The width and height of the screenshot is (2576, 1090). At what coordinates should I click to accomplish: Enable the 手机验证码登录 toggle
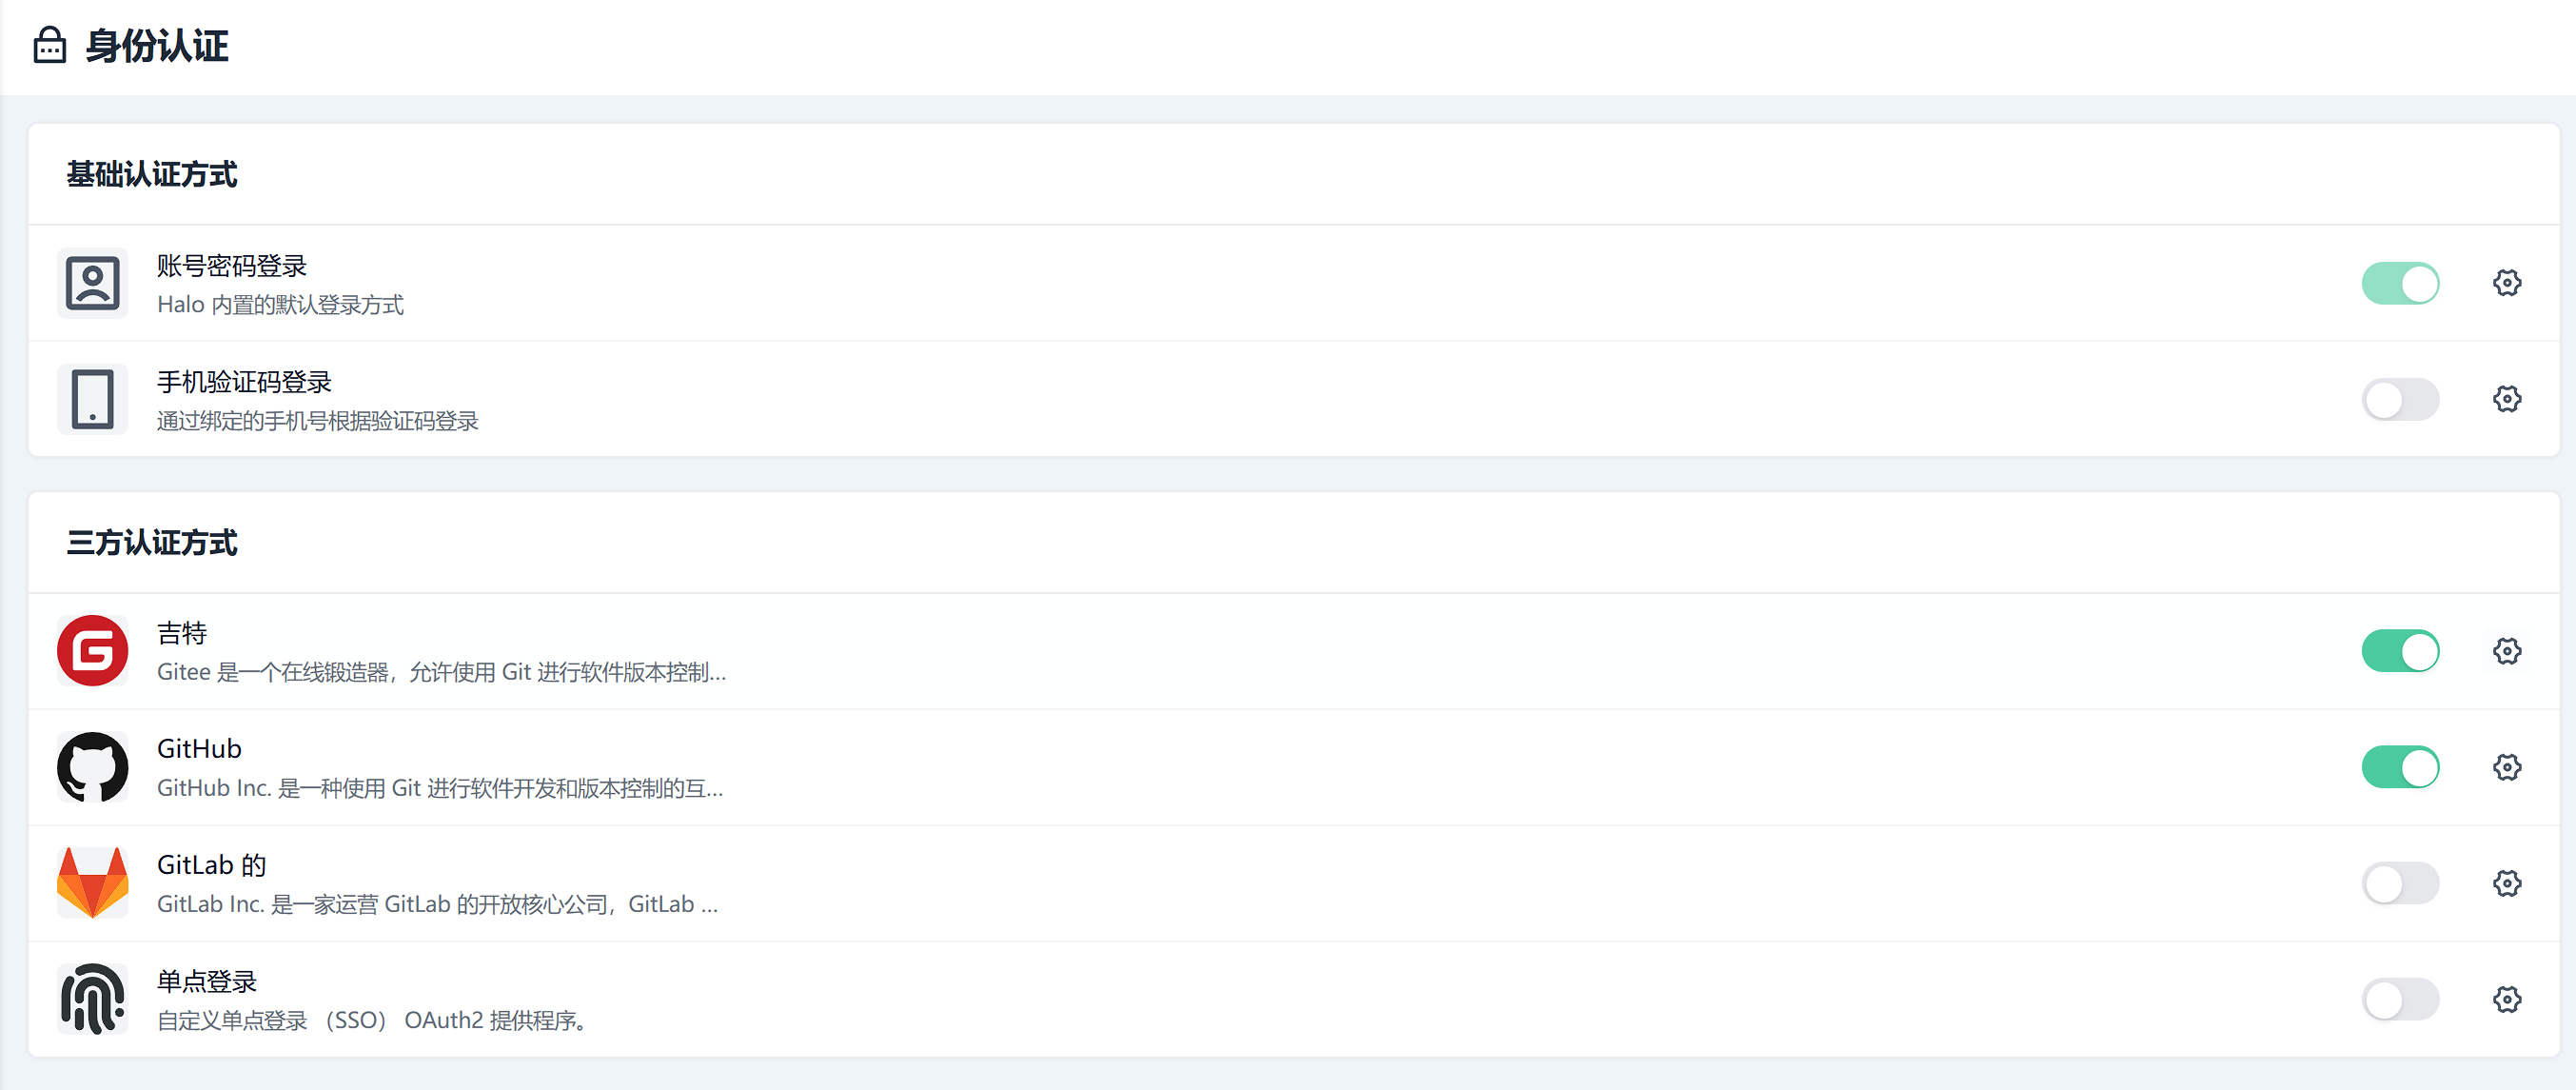(2400, 399)
